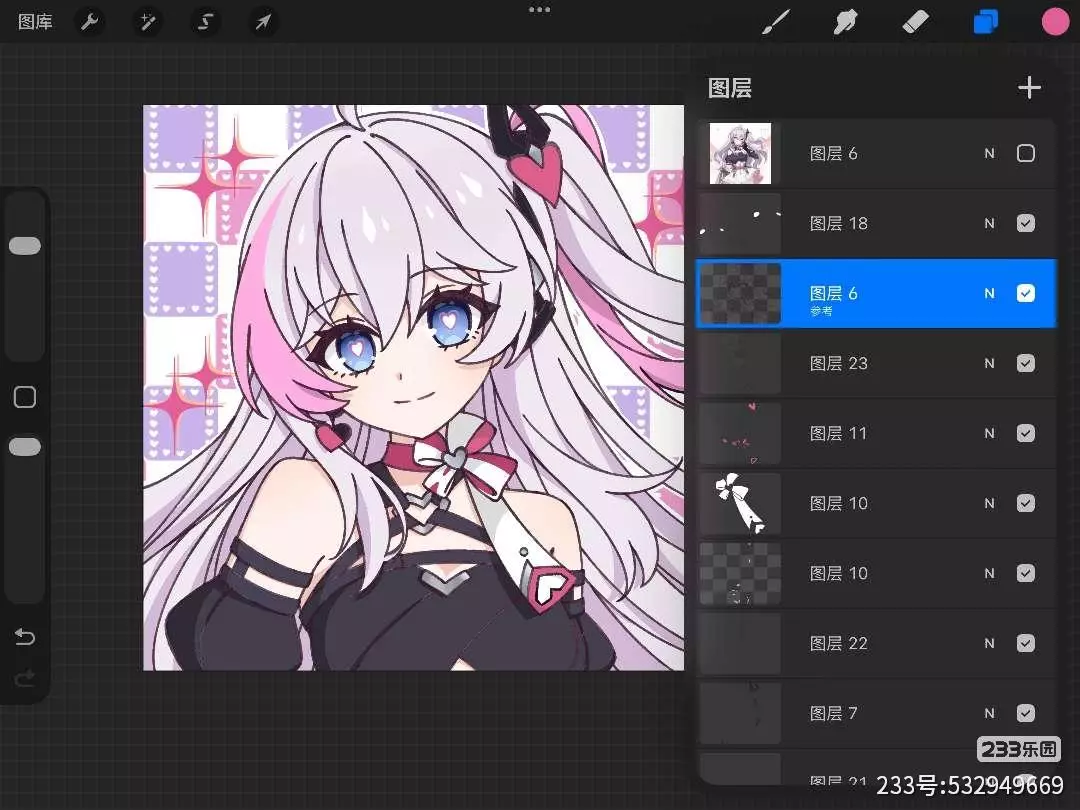Show the top 图层 6 layer

pyautogui.click(x=1026, y=153)
